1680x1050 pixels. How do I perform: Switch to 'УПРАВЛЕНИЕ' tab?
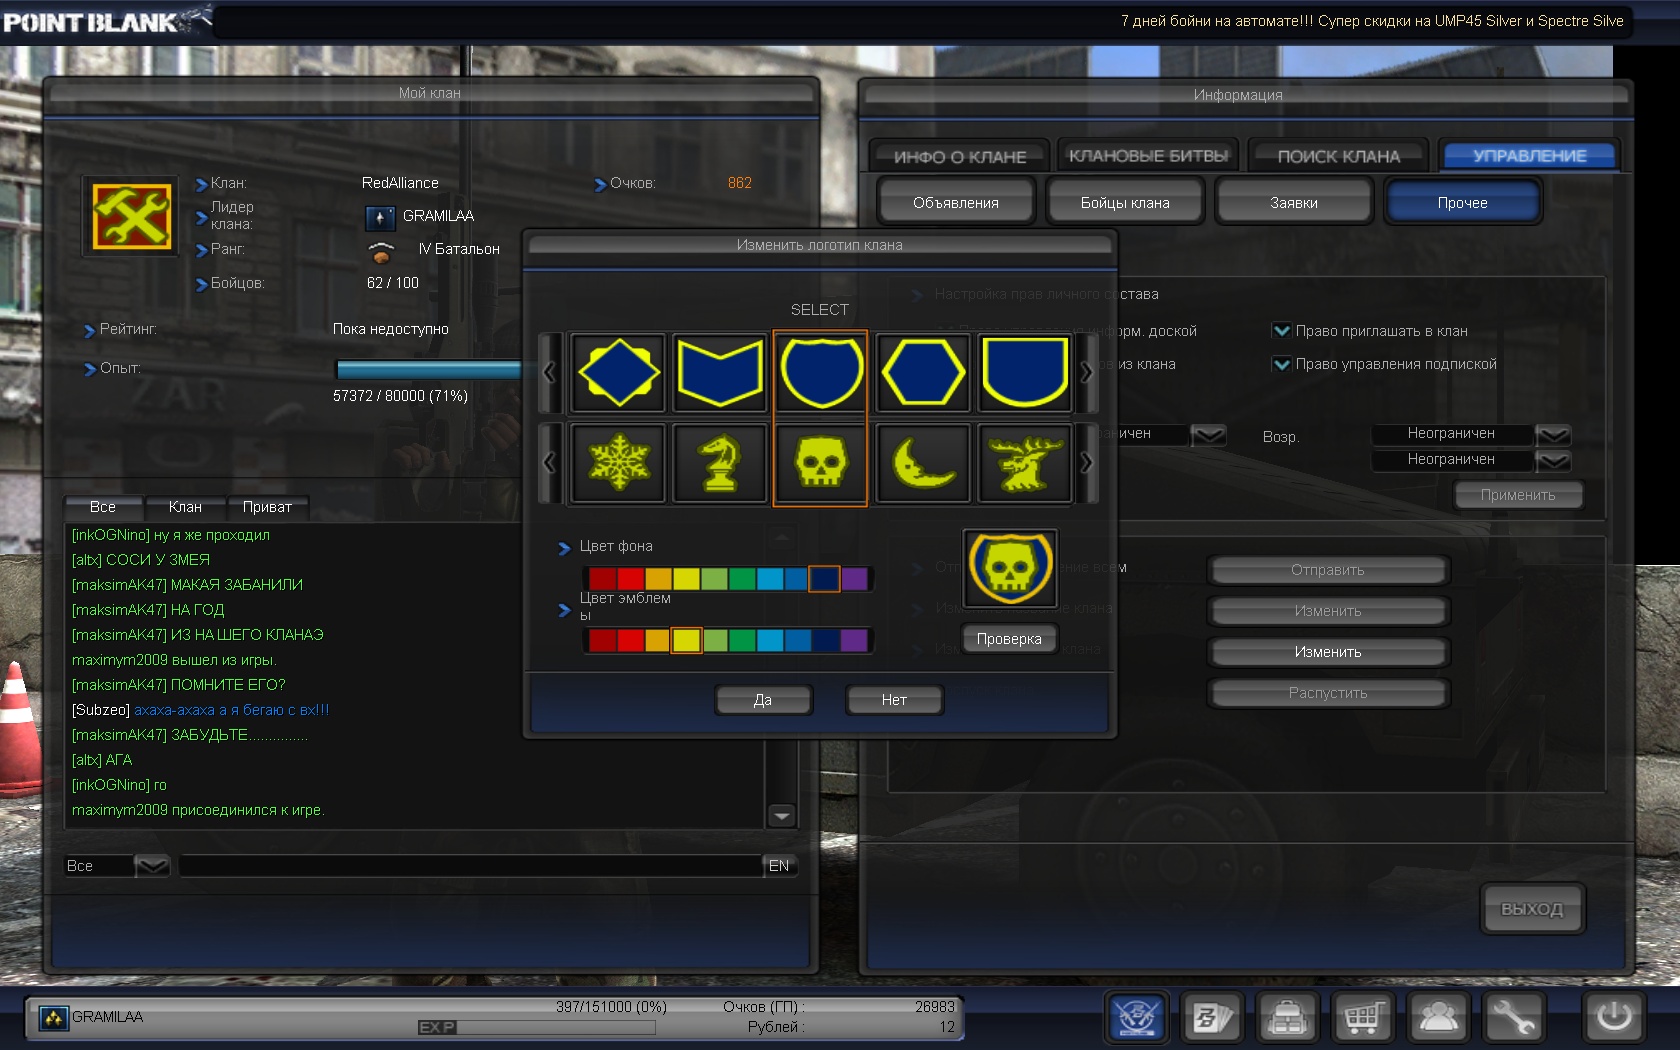click(x=1529, y=156)
